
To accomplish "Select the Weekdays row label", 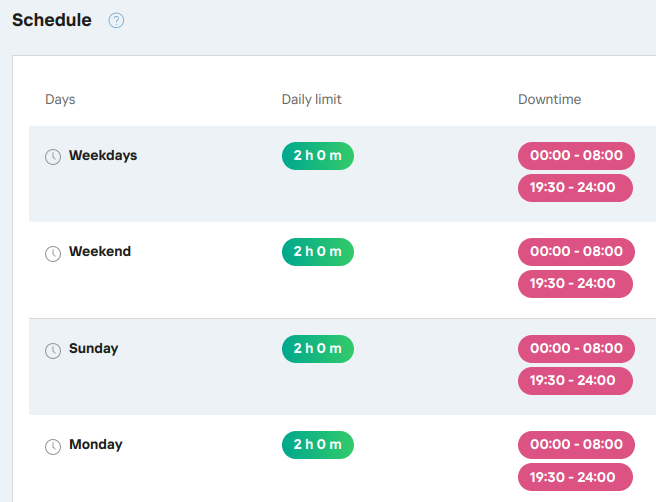I will [x=103, y=156].
